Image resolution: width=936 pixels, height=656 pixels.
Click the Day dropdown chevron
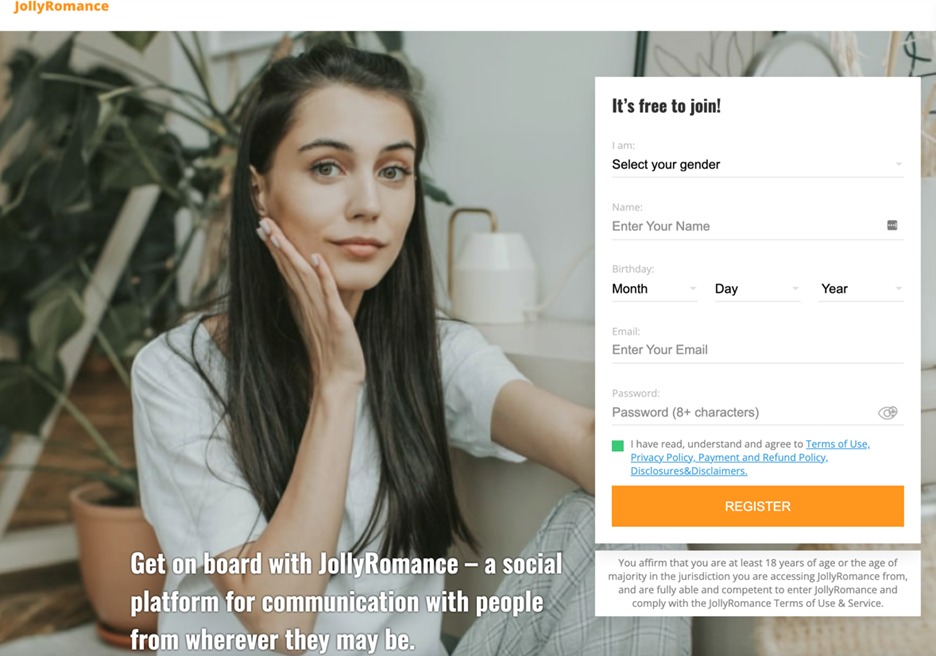click(795, 288)
